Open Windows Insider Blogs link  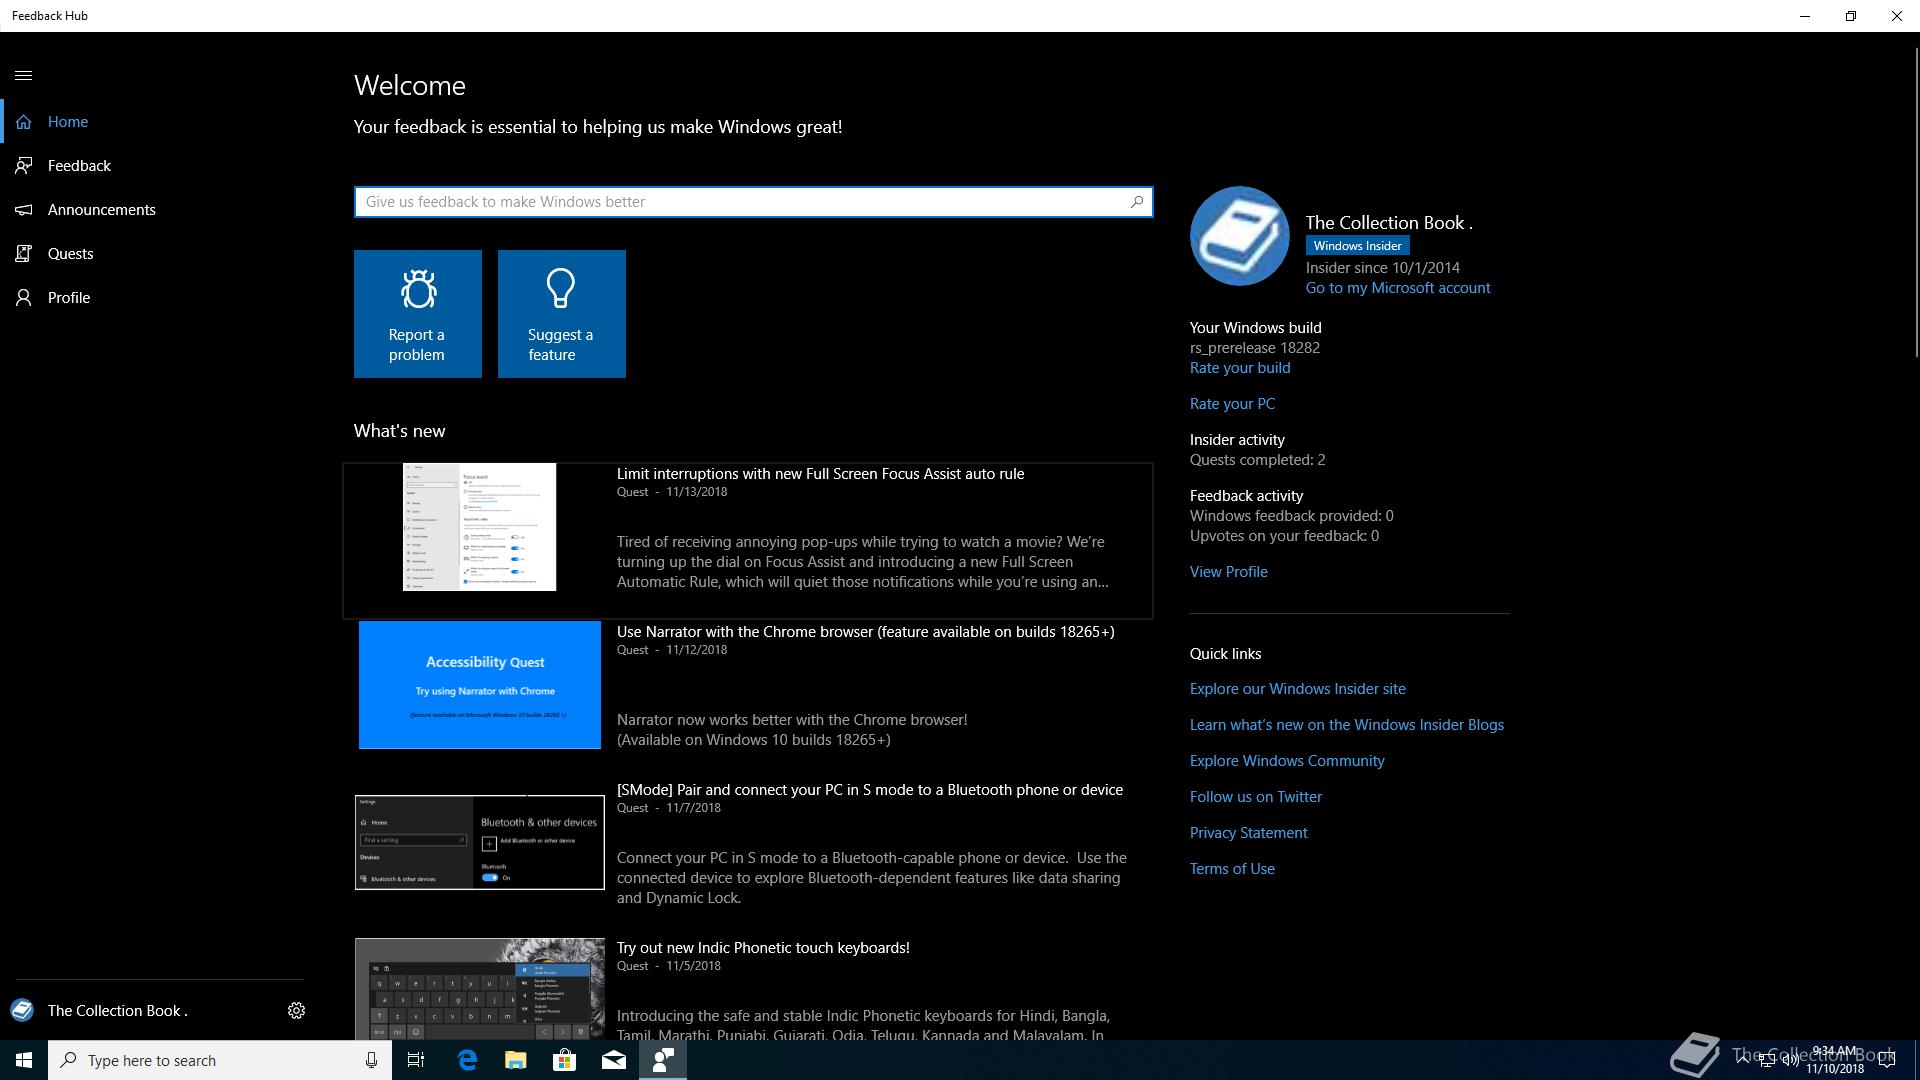pyautogui.click(x=1347, y=725)
